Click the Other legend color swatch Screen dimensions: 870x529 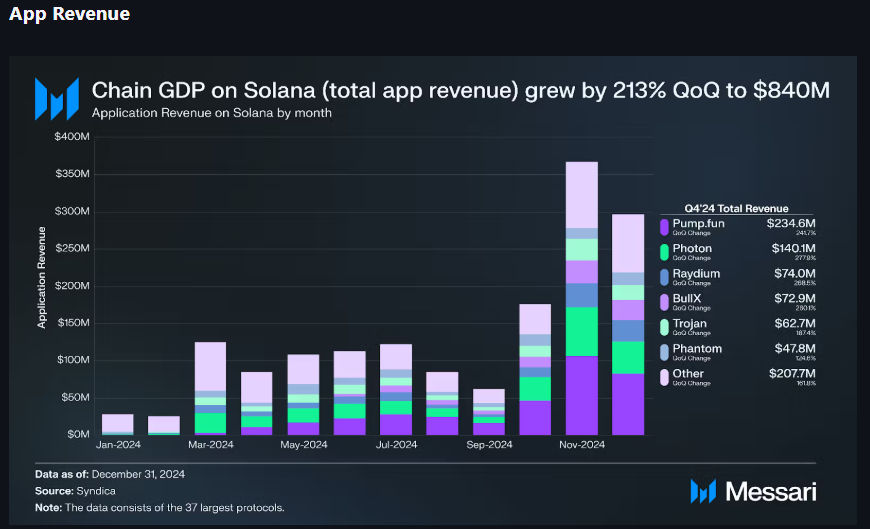click(664, 376)
